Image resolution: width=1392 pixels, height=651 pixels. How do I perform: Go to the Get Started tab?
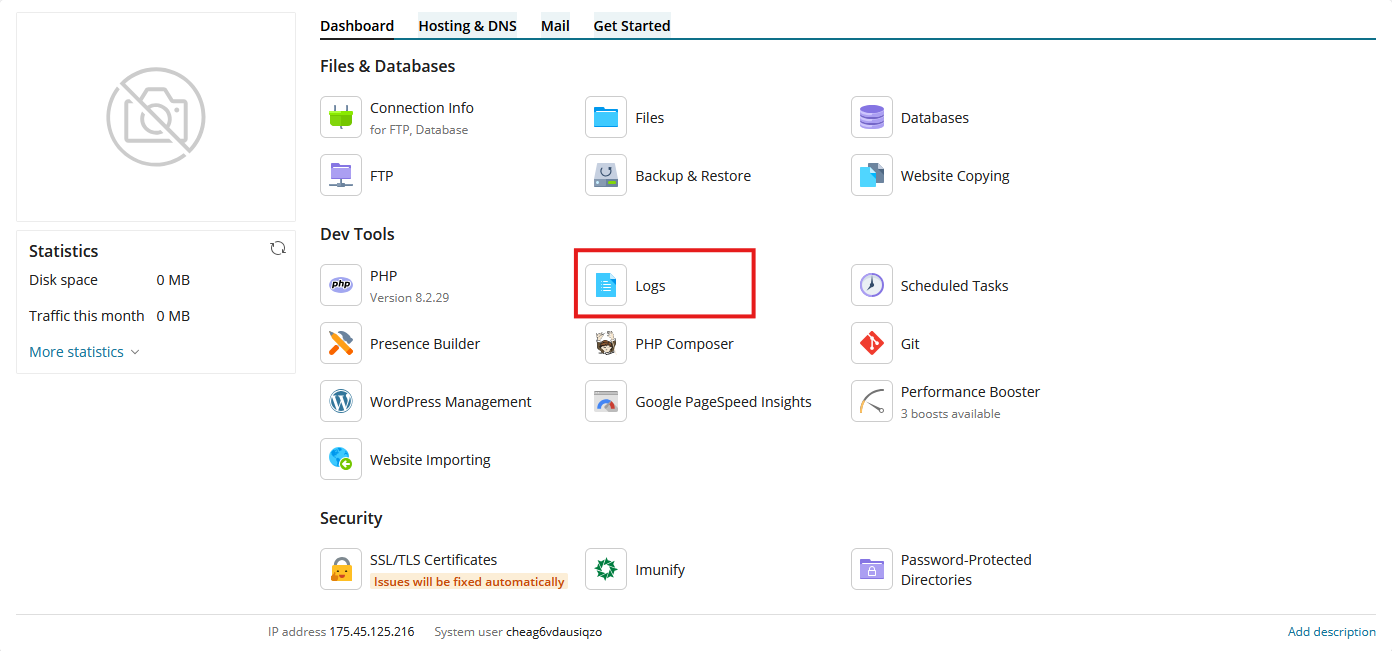coord(632,26)
